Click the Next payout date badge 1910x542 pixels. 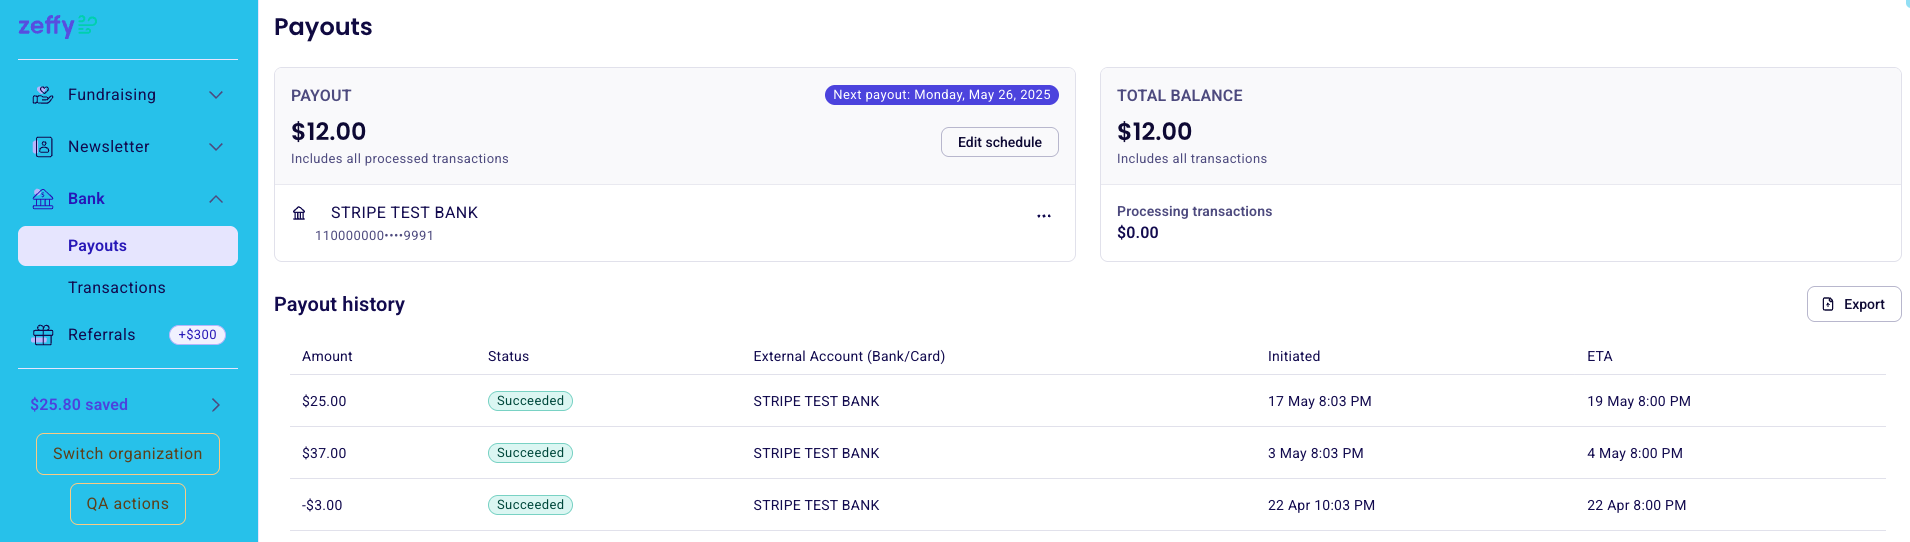[x=942, y=95]
